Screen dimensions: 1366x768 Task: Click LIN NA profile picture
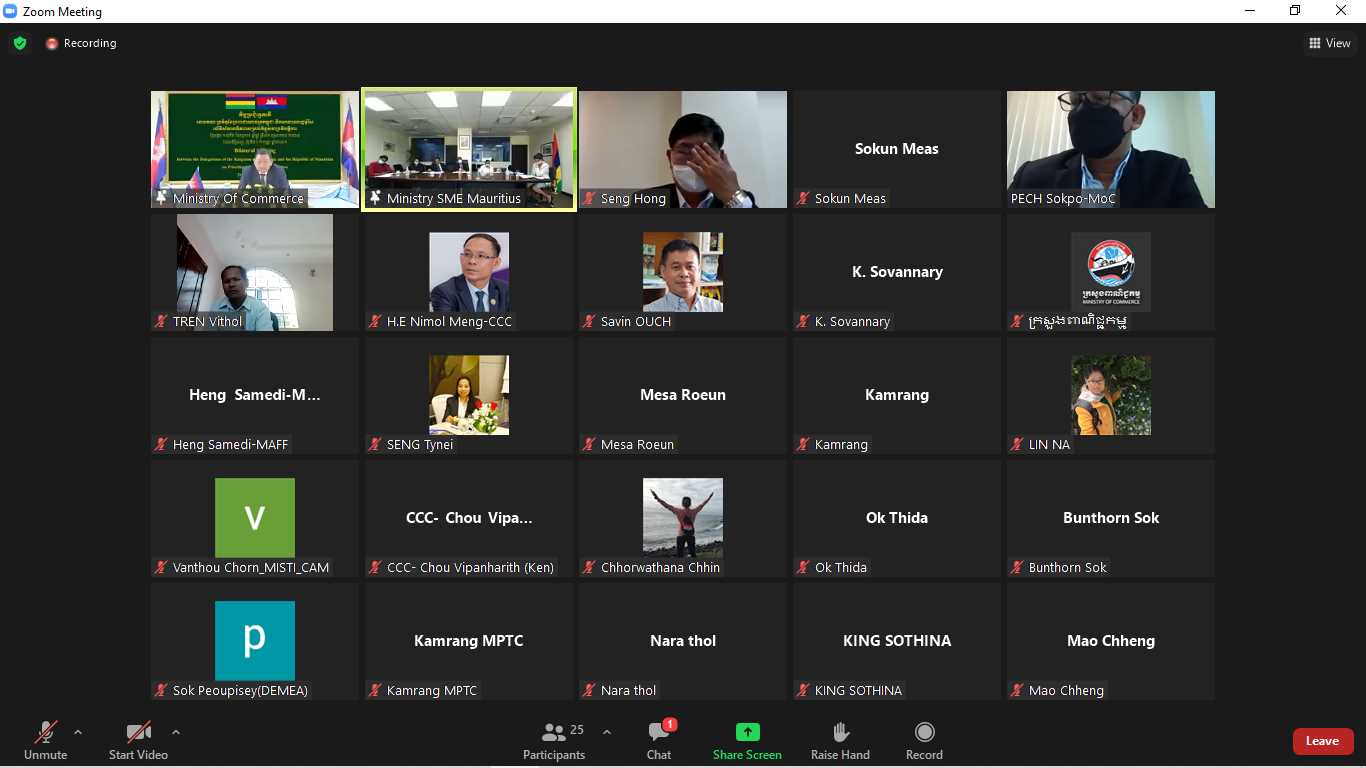click(x=1111, y=395)
